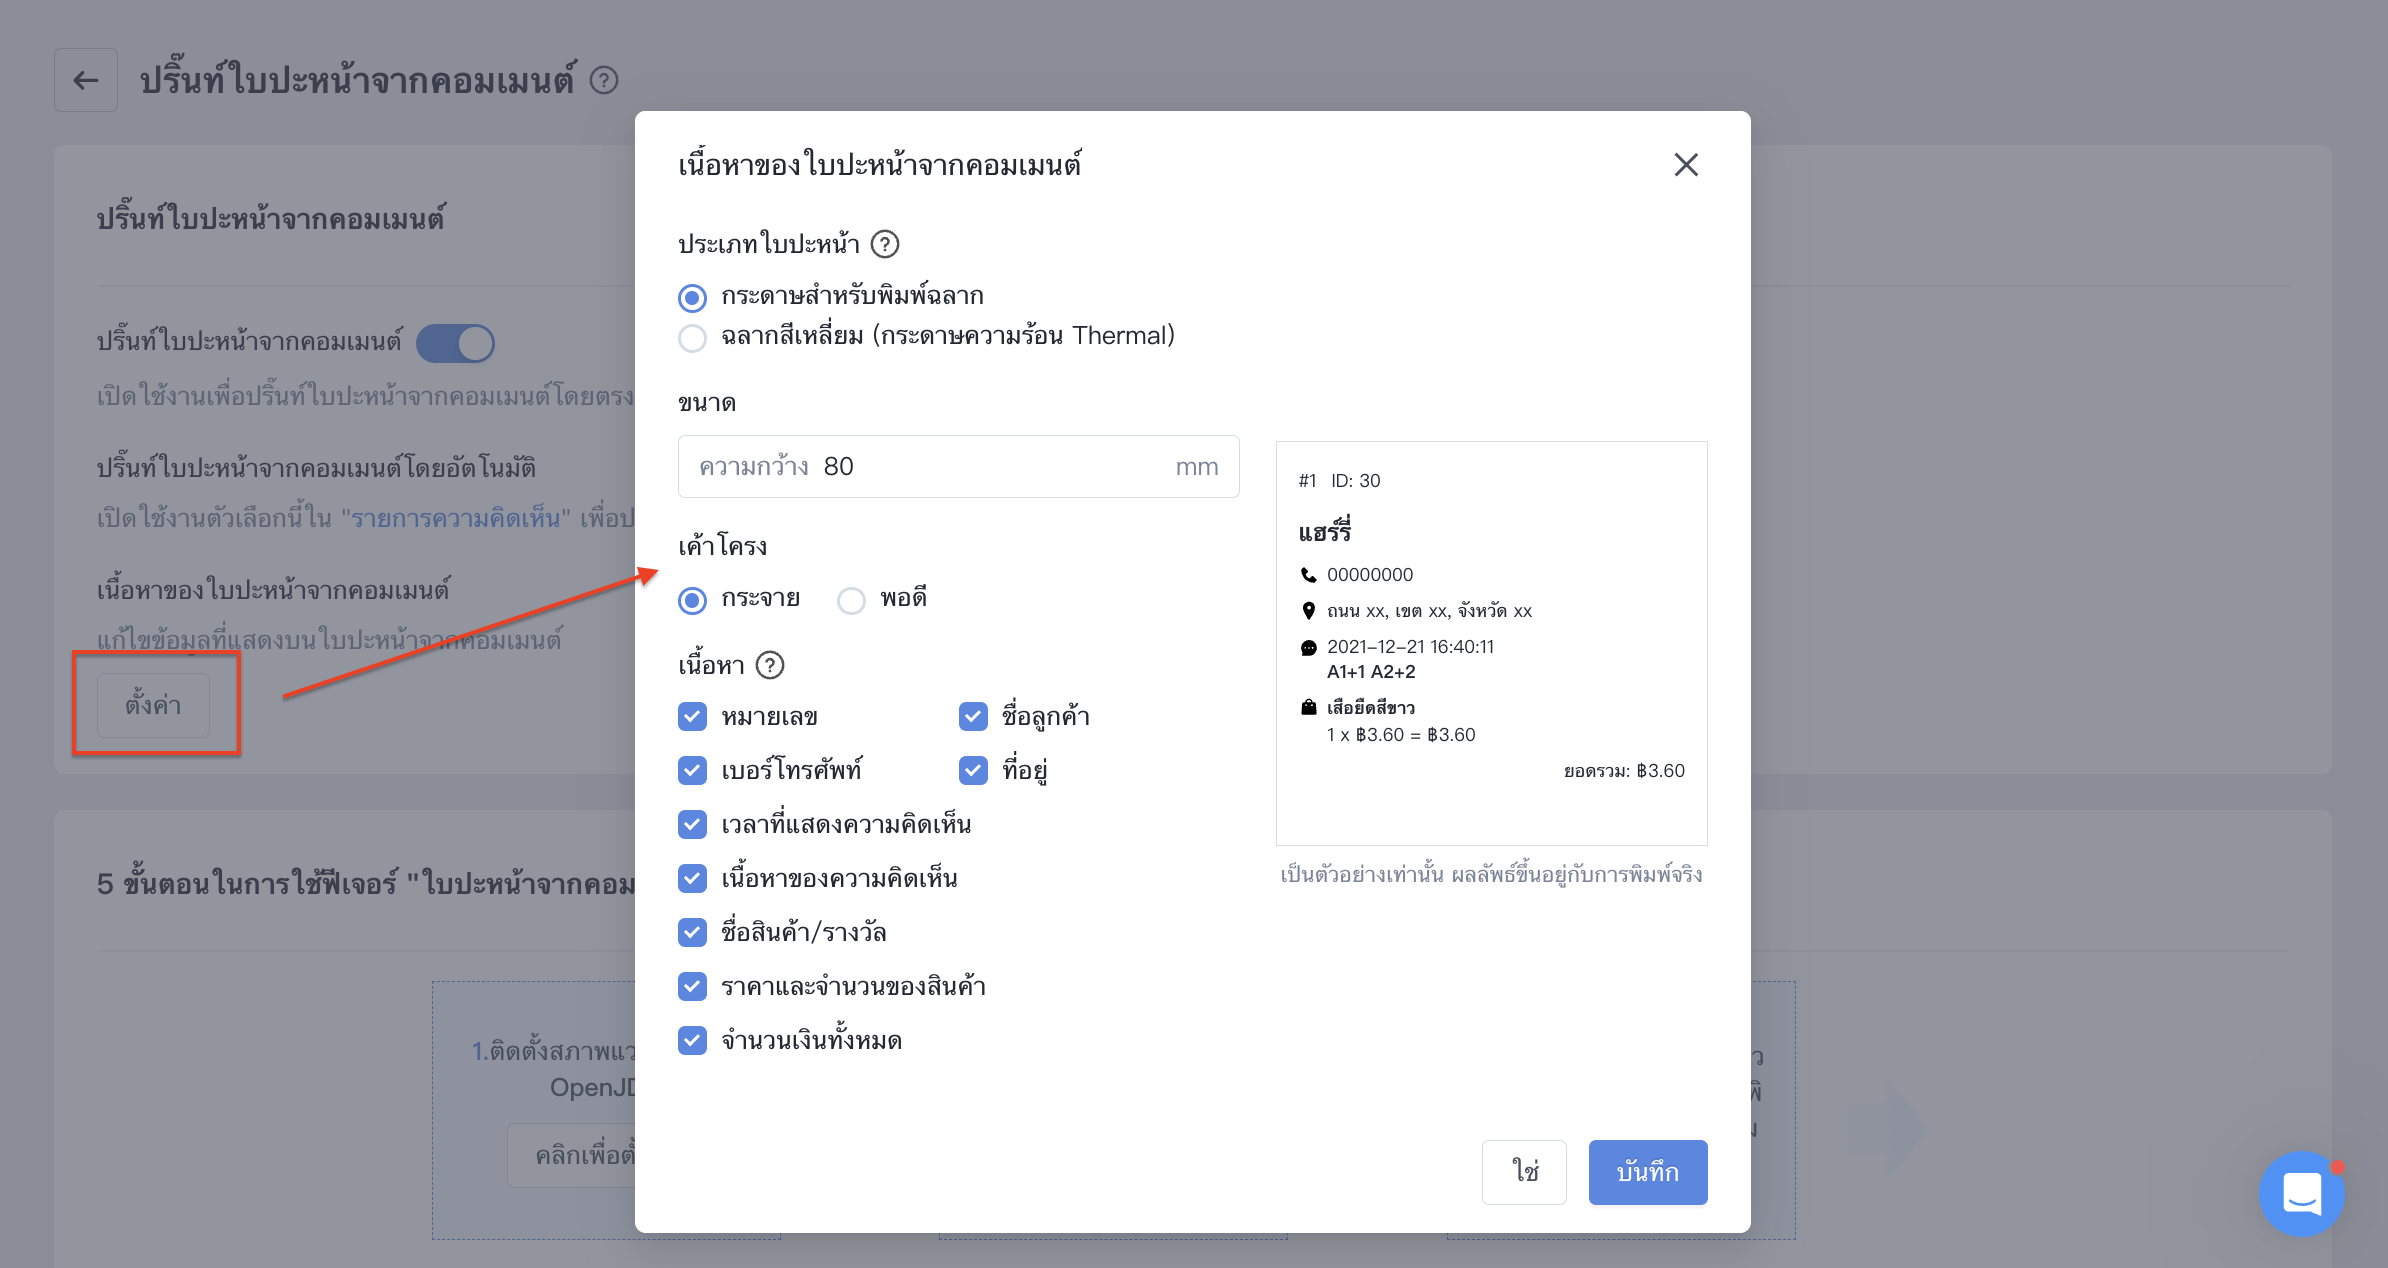Viewport: 2388px width, 1268px height.
Task: Click the location pin icon in preview
Action: (1308, 611)
